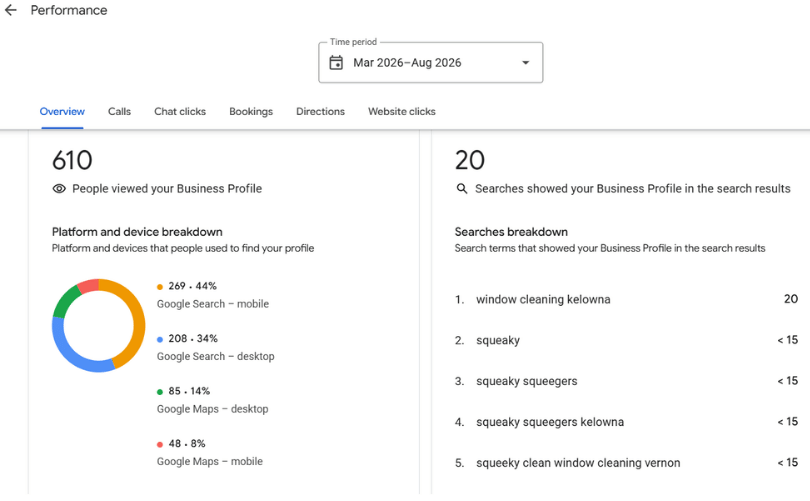The height and width of the screenshot is (501, 810).
Task: Go to the Website clicks tab
Action: pos(402,112)
